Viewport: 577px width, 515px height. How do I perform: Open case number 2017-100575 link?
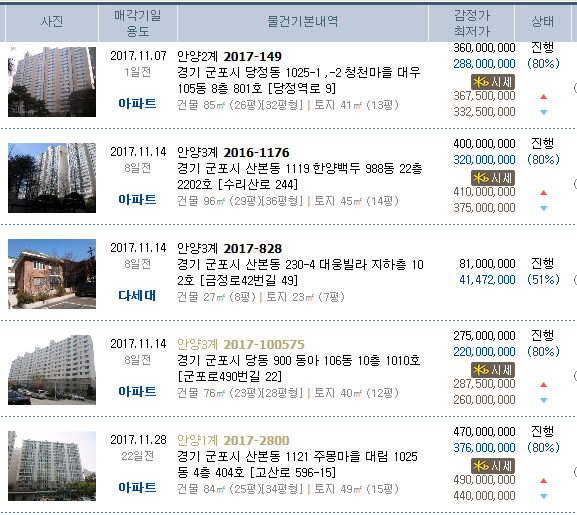pos(264,344)
